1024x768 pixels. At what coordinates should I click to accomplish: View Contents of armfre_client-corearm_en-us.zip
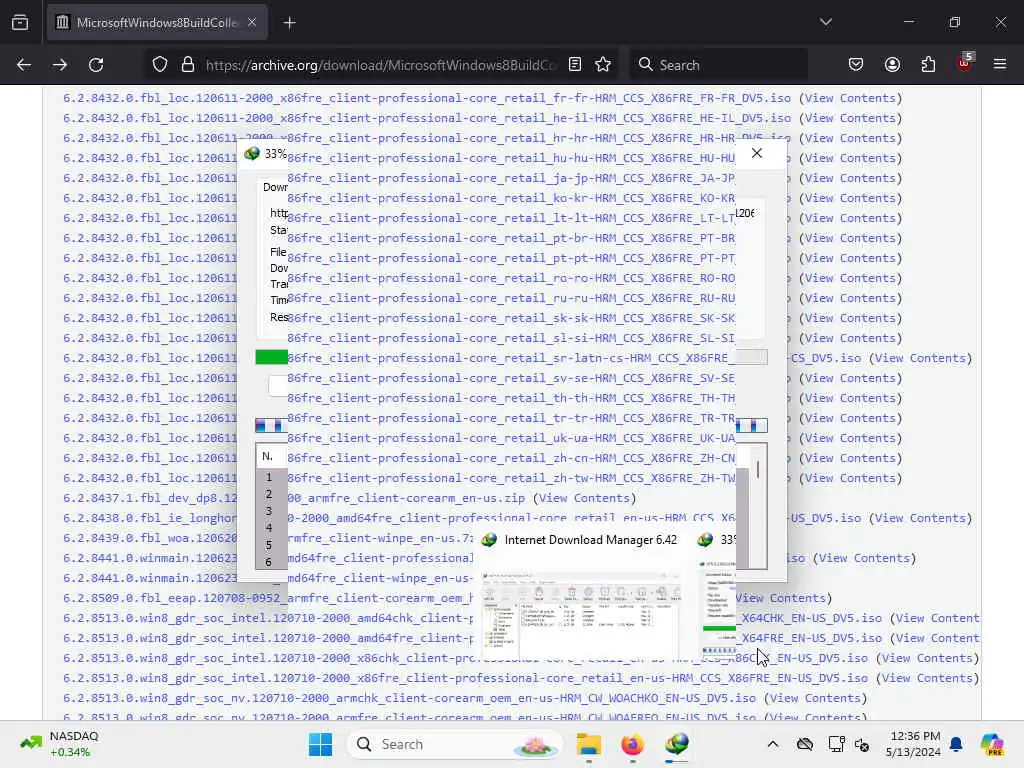pyautogui.click(x=584, y=498)
